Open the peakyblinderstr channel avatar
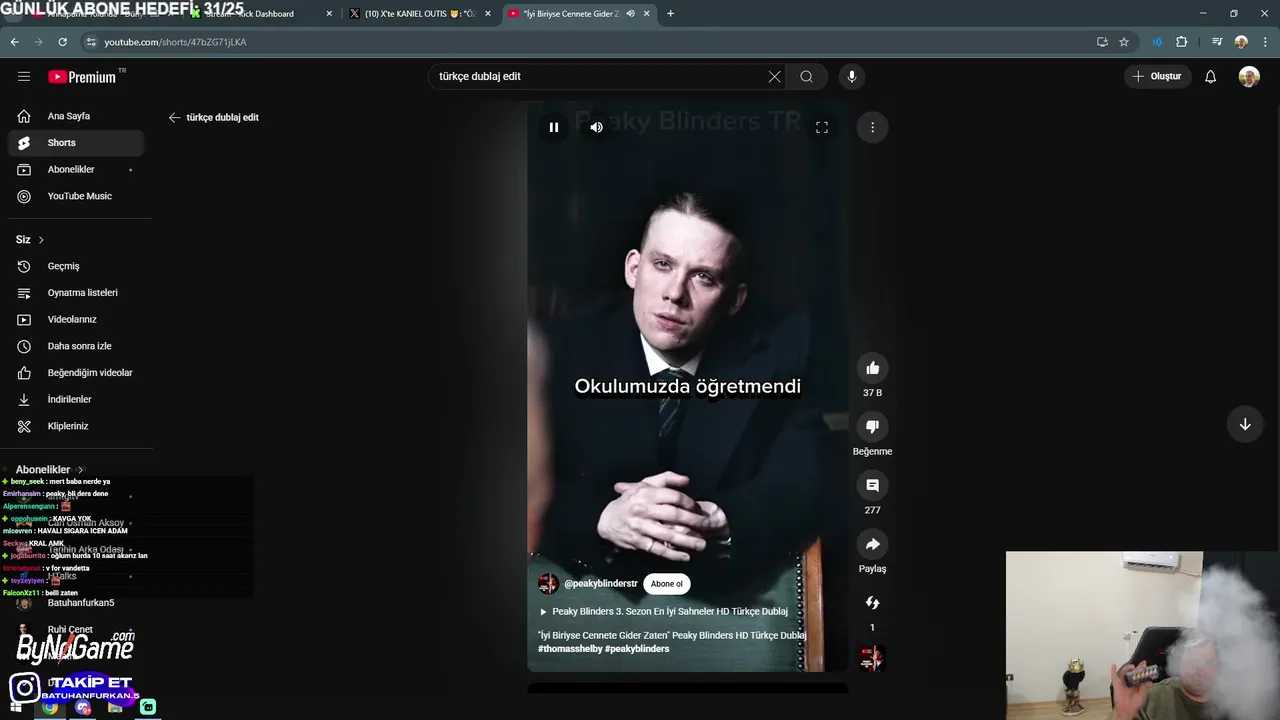The width and height of the screenshot is (1280, 720). [x=548, y=584]
